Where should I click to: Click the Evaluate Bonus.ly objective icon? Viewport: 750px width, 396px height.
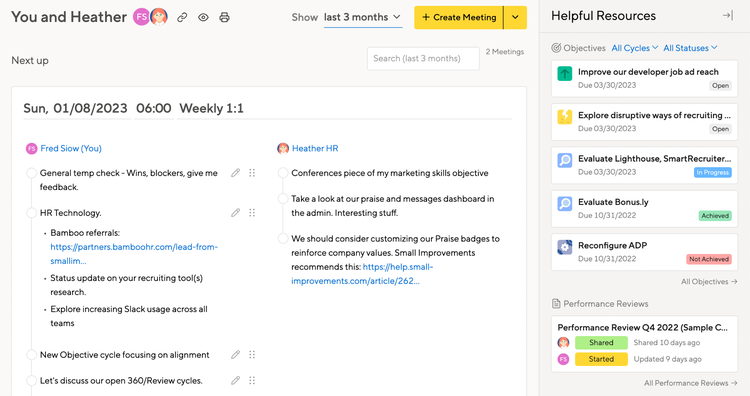tap(565, 204)
